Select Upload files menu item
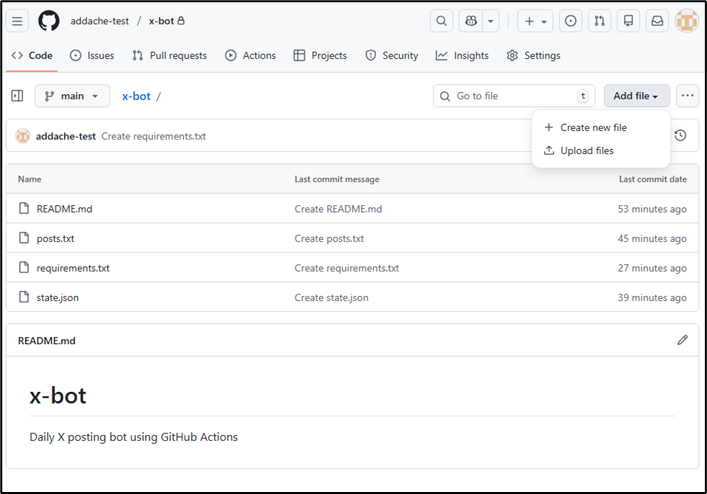This screenshot has height=494, width=707. point(587,151)
